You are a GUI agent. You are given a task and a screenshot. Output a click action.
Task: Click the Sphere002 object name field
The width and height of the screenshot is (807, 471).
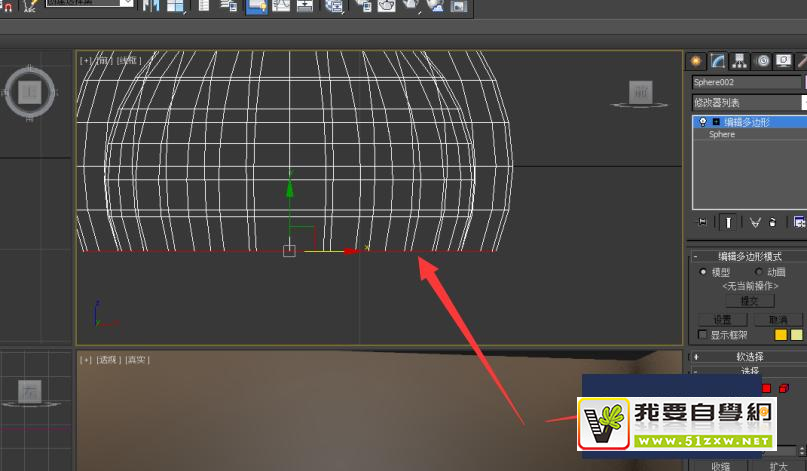coord(746,82)
